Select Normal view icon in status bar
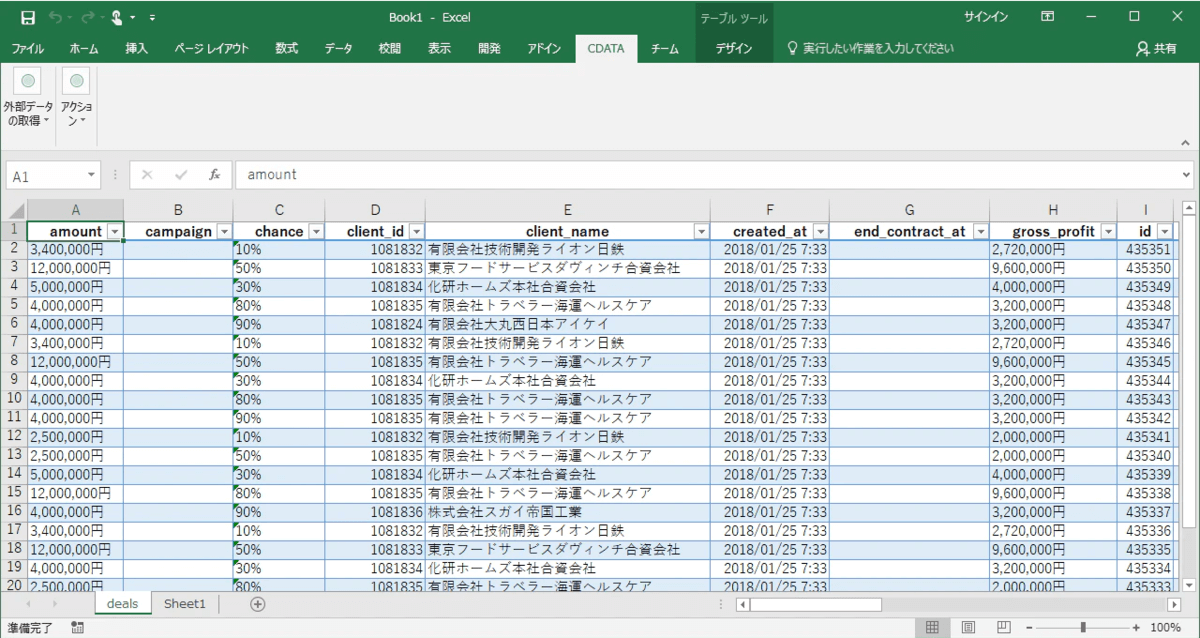 click(x=932, y=627)
